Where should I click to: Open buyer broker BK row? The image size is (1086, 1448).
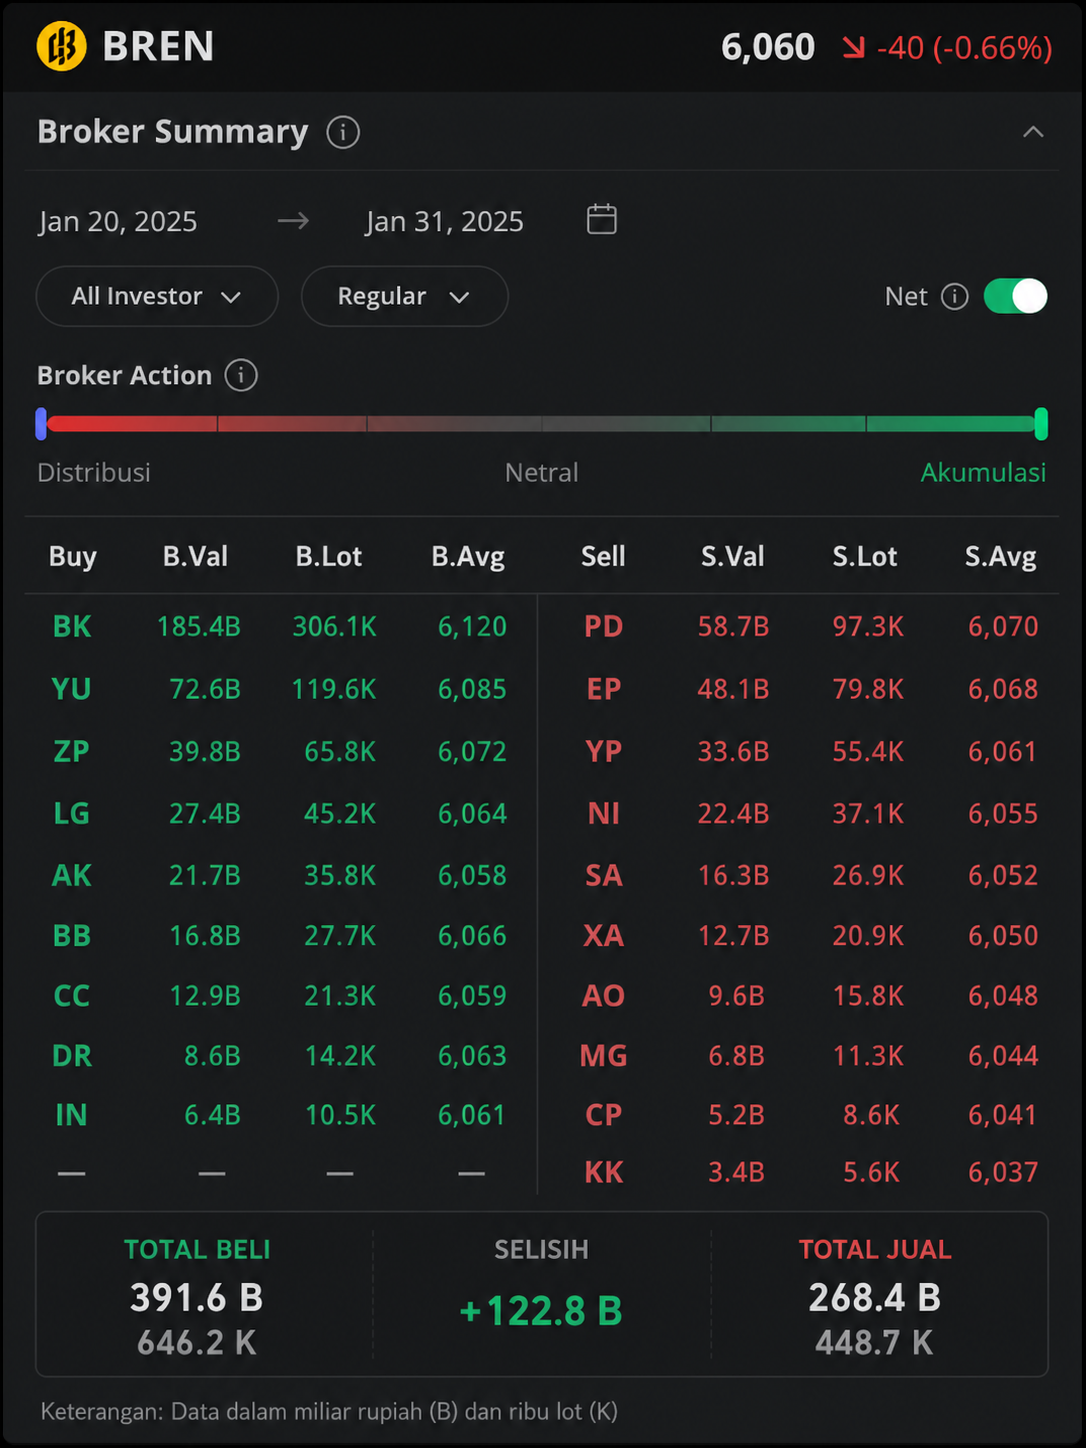click(x=280, y=626)
